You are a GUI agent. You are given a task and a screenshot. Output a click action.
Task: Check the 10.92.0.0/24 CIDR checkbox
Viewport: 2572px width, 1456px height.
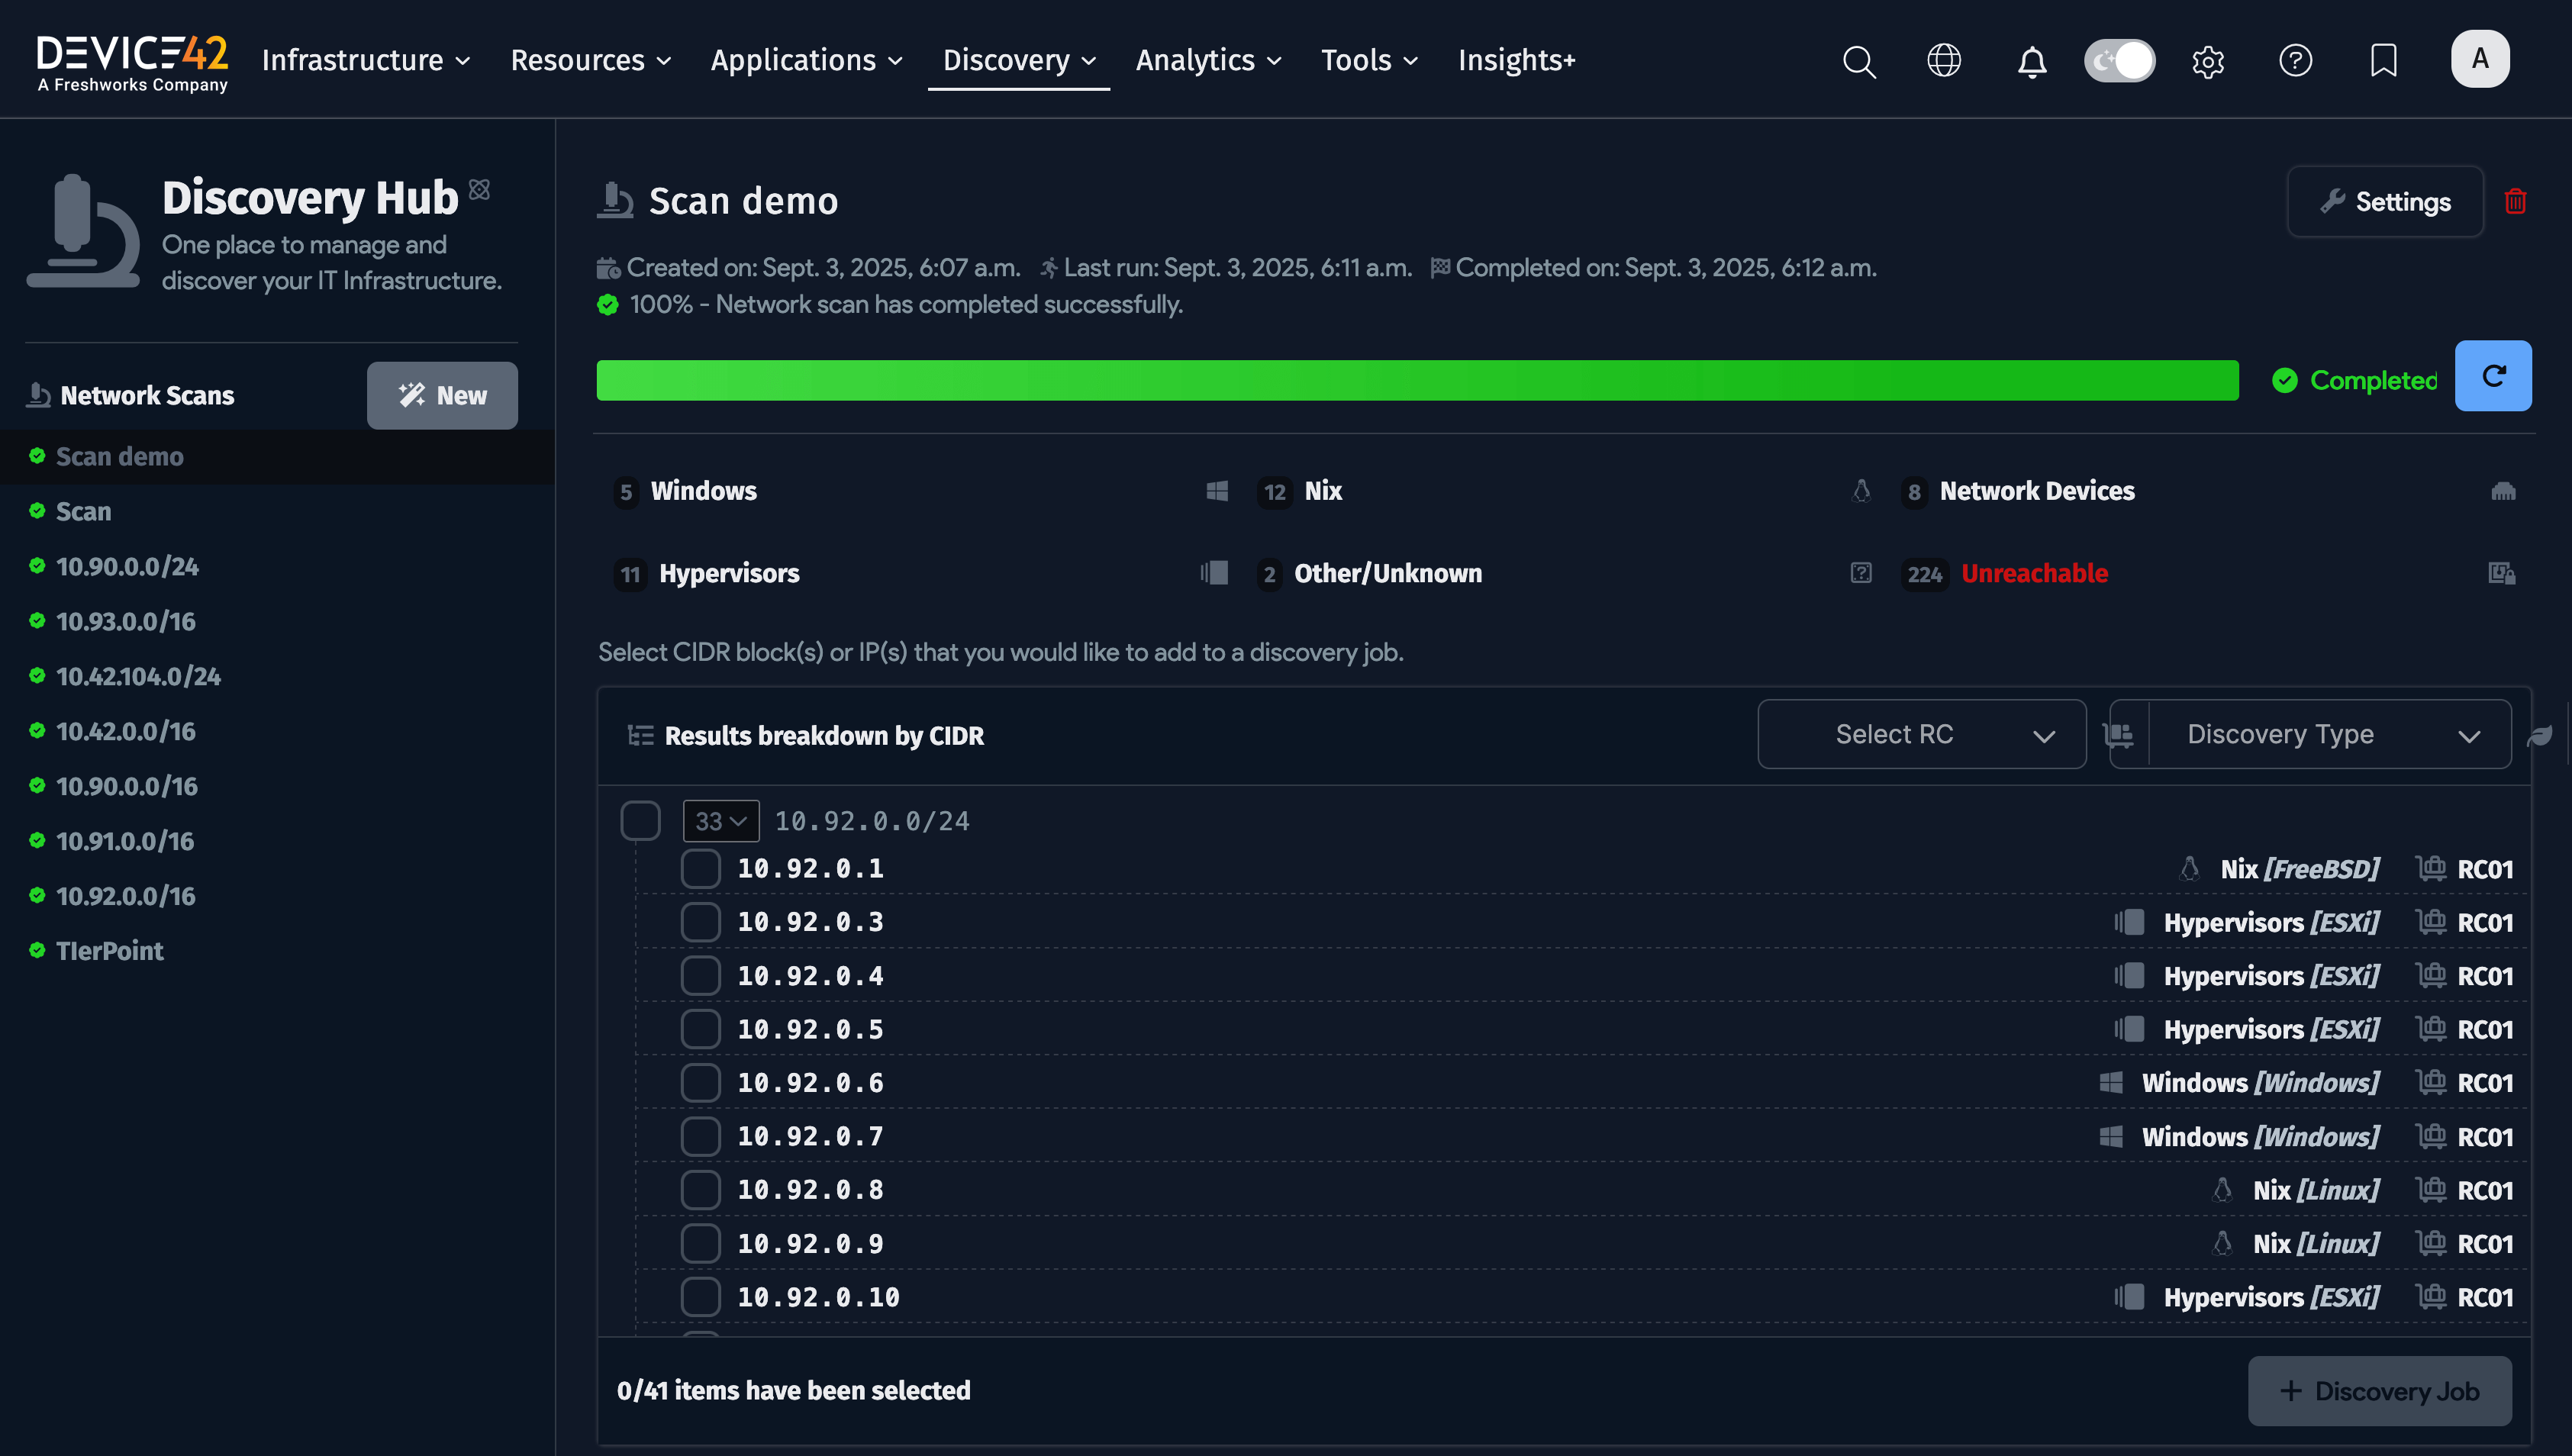[x=640, y=821]
